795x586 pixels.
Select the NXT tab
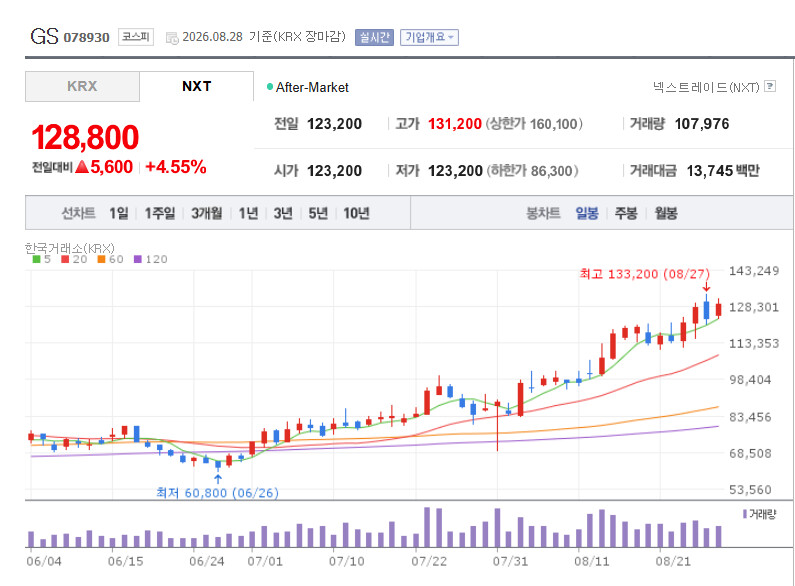point(197,86)
